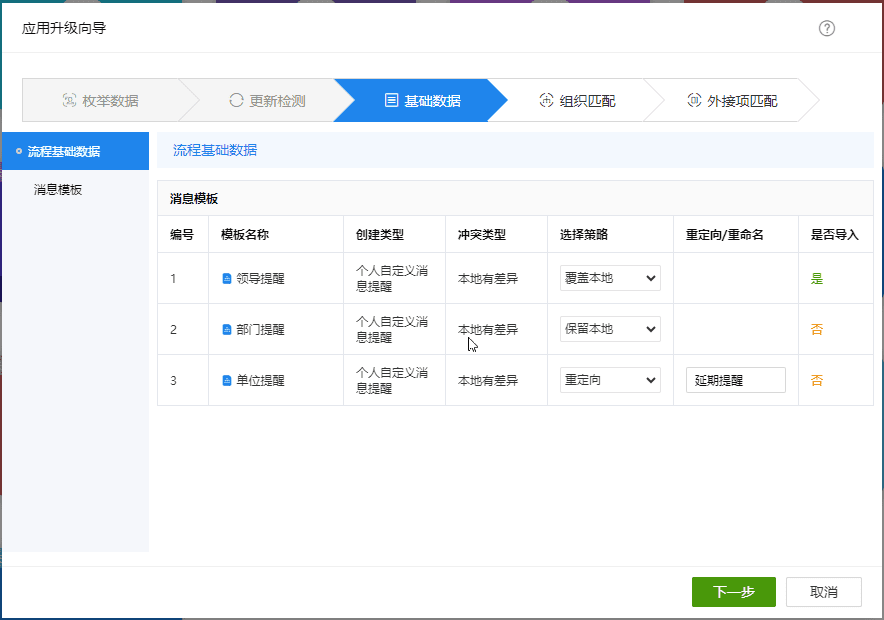884x620 pixels.
Task: Click the 编号 column header
Action: [x=182, y=234]
